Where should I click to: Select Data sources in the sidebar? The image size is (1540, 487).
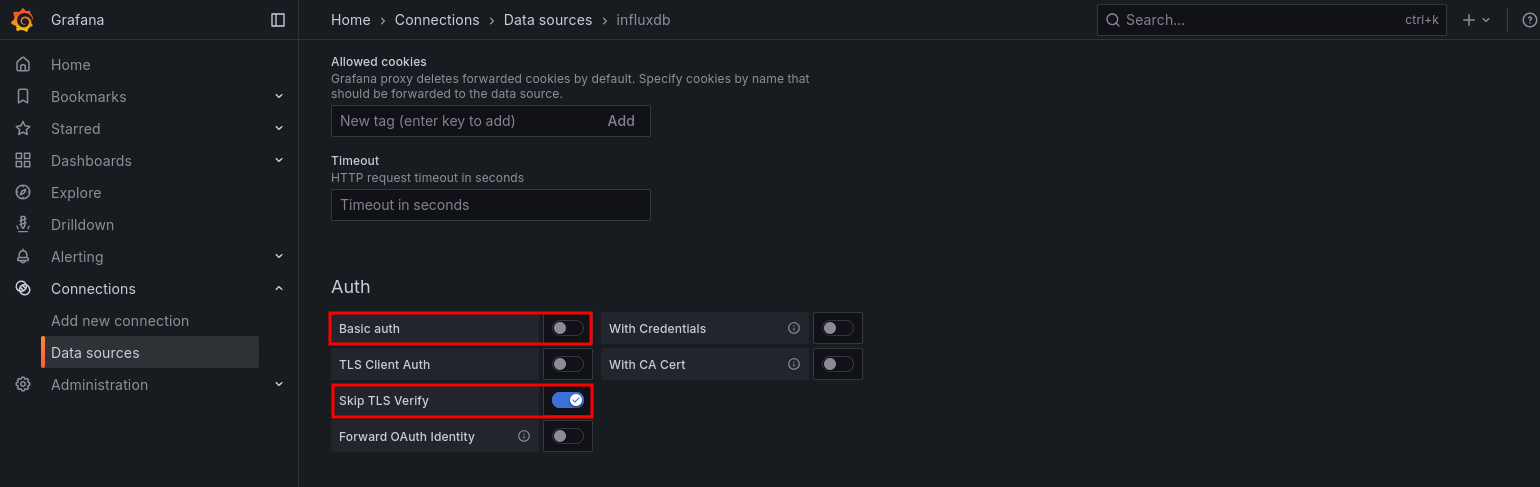(x=95, y=353)
